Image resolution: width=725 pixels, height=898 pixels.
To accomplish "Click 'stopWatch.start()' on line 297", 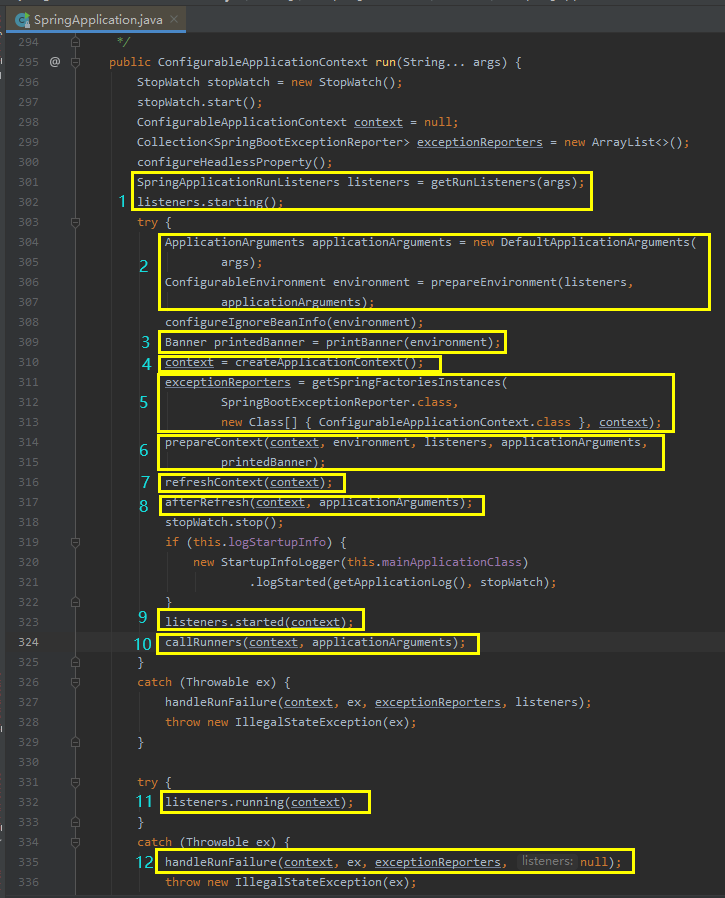I will pyautogui.click(x=196, y=102).
